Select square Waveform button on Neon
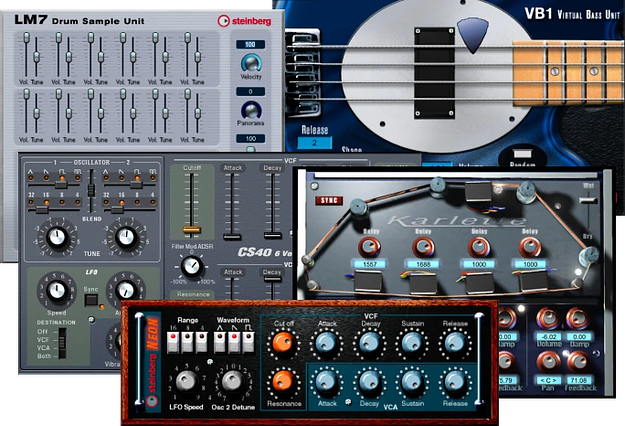This screenshot has height=426, width=625. (x=248, y=343)
